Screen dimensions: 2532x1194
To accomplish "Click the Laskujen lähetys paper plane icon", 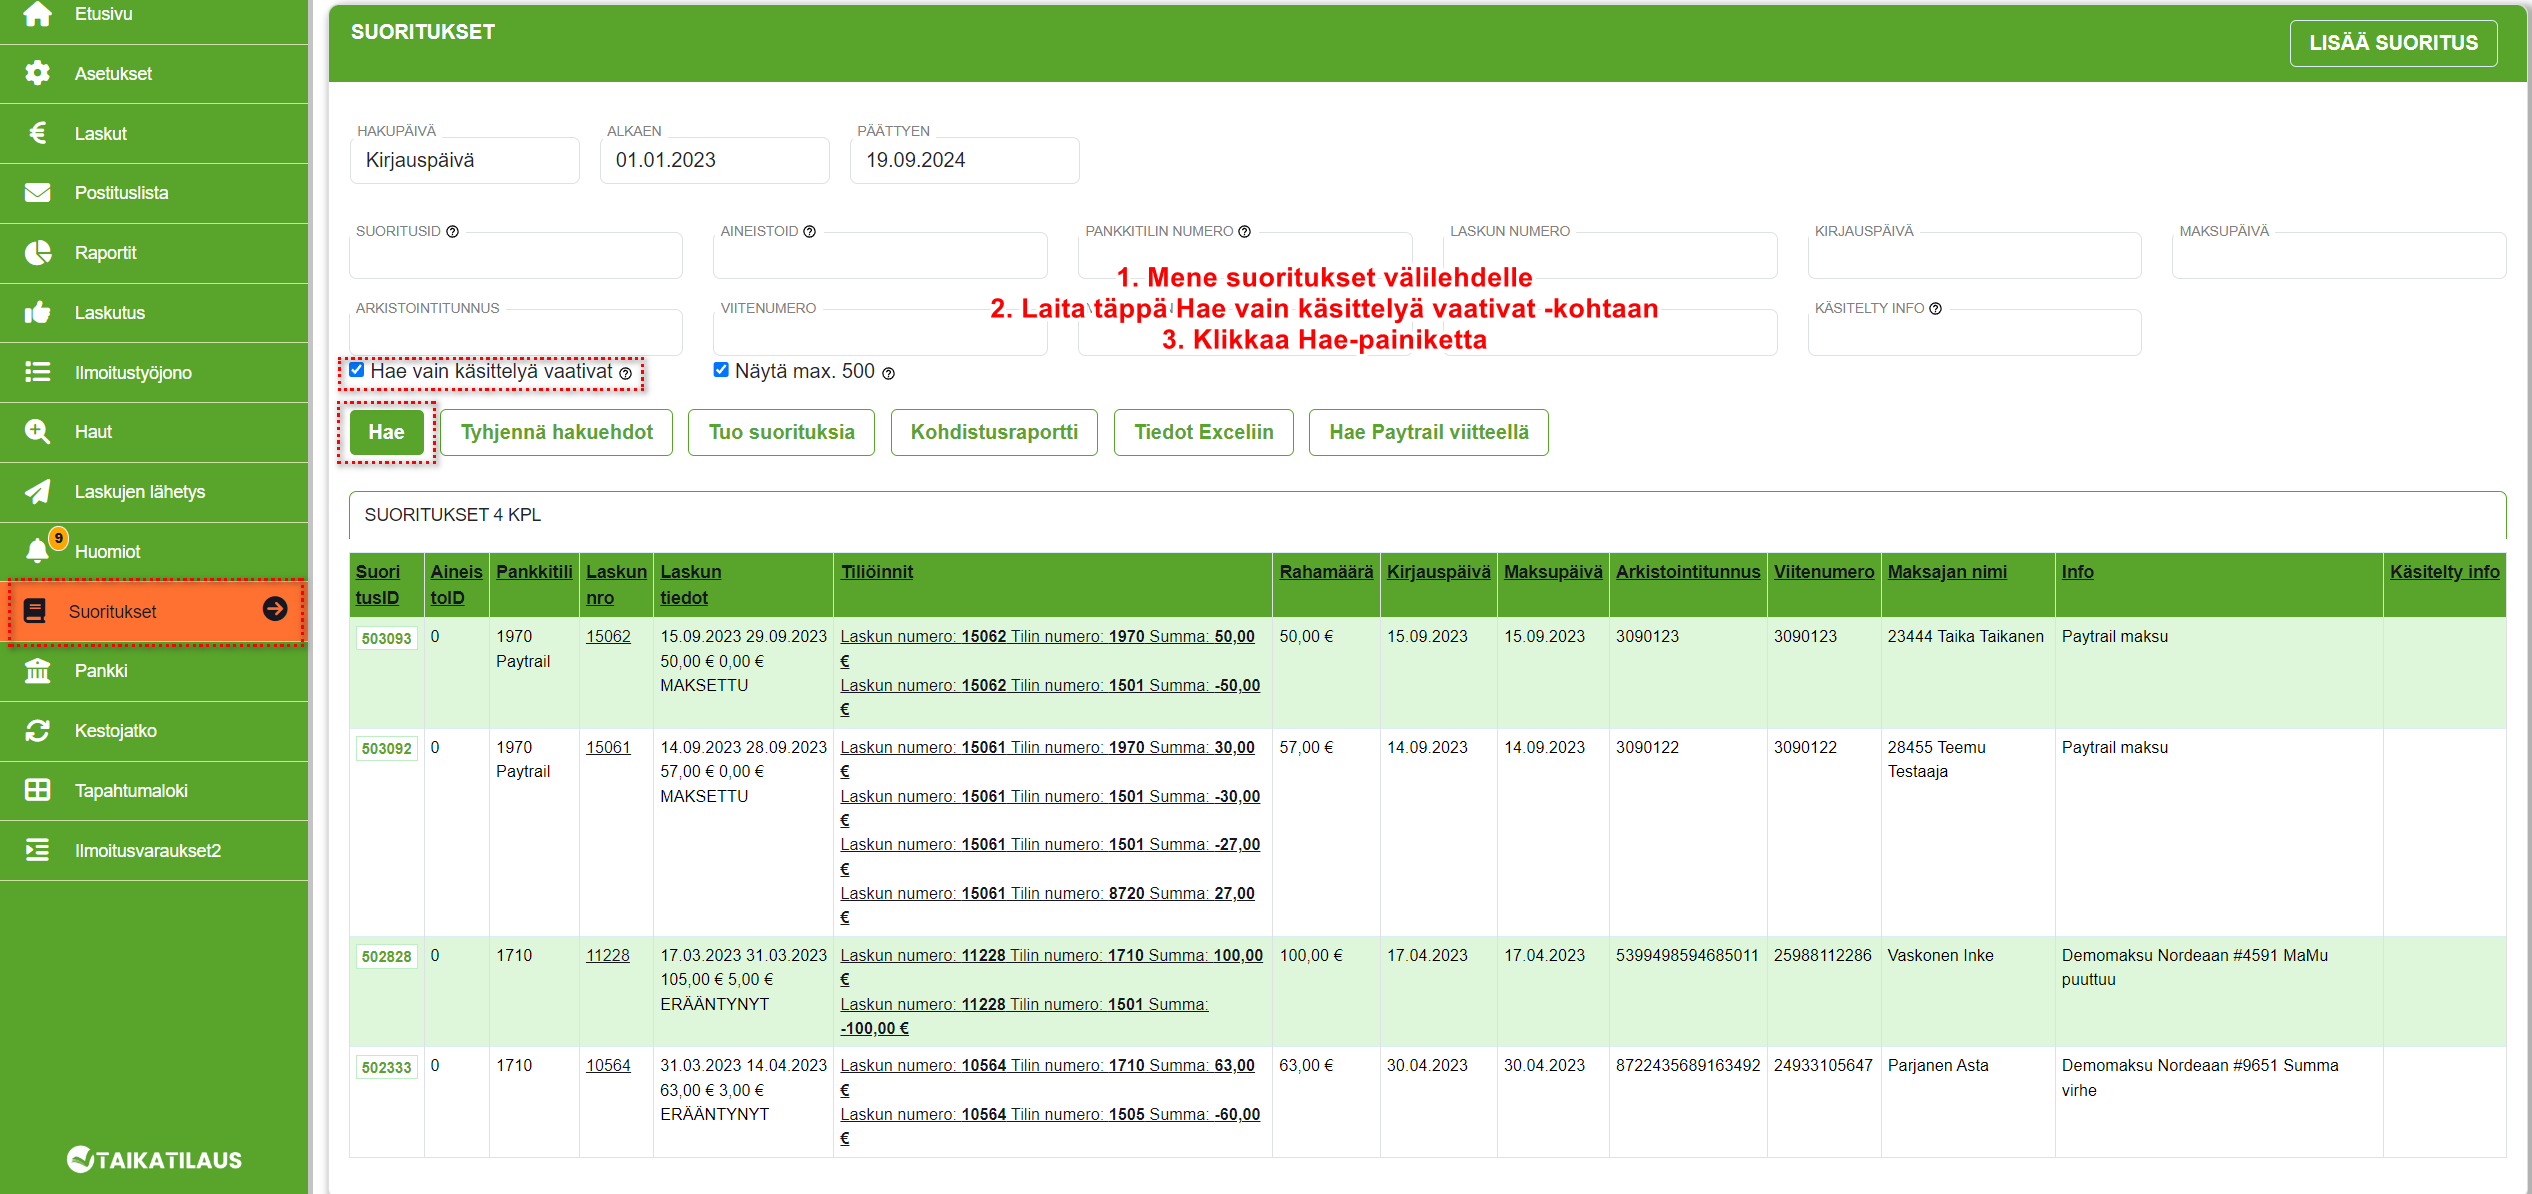I will tap(37, 491).
